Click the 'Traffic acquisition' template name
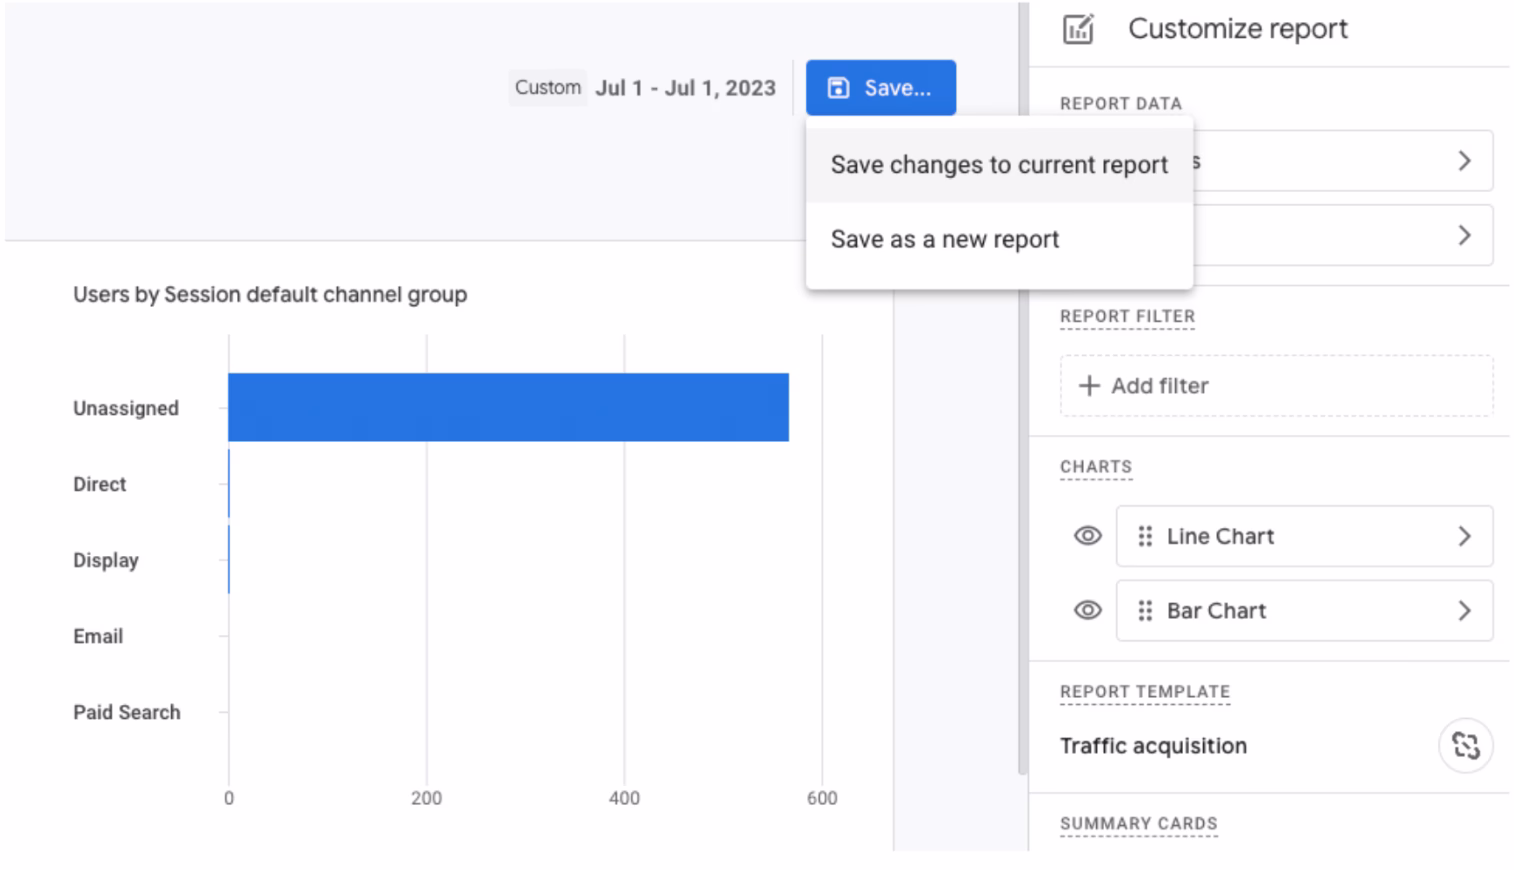Image resolution: width=1514 pixels, height=870 pixels. [1153, 746]
